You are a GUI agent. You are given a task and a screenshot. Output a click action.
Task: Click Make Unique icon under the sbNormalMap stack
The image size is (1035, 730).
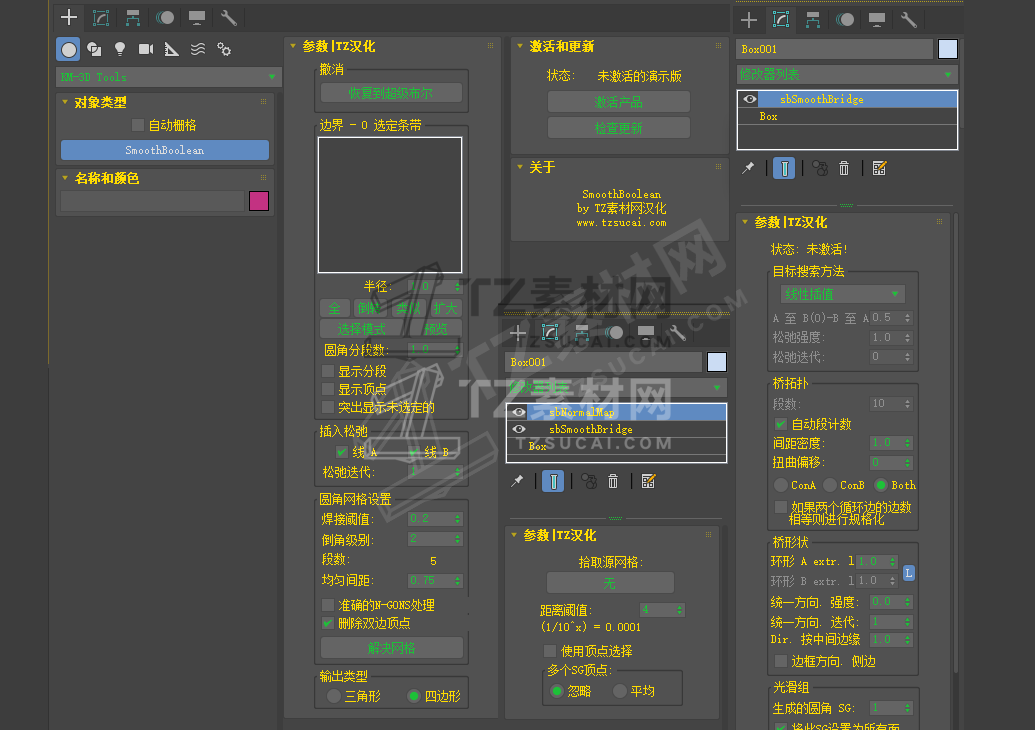589,481
